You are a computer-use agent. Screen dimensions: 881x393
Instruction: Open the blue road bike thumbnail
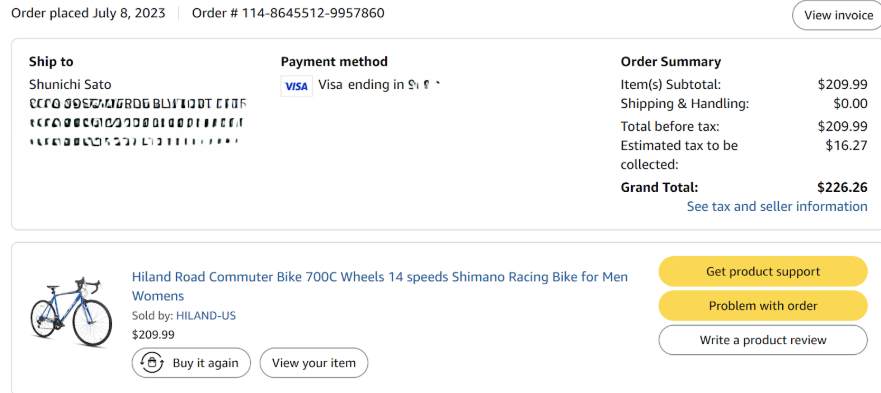pos(71,313)
